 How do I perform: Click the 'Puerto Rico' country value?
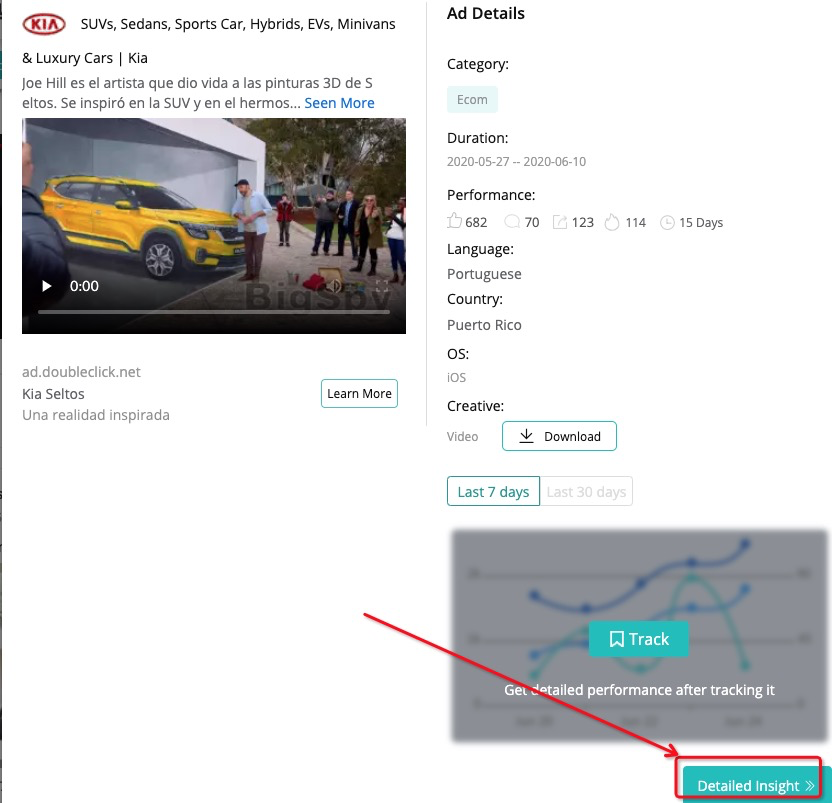484,325
